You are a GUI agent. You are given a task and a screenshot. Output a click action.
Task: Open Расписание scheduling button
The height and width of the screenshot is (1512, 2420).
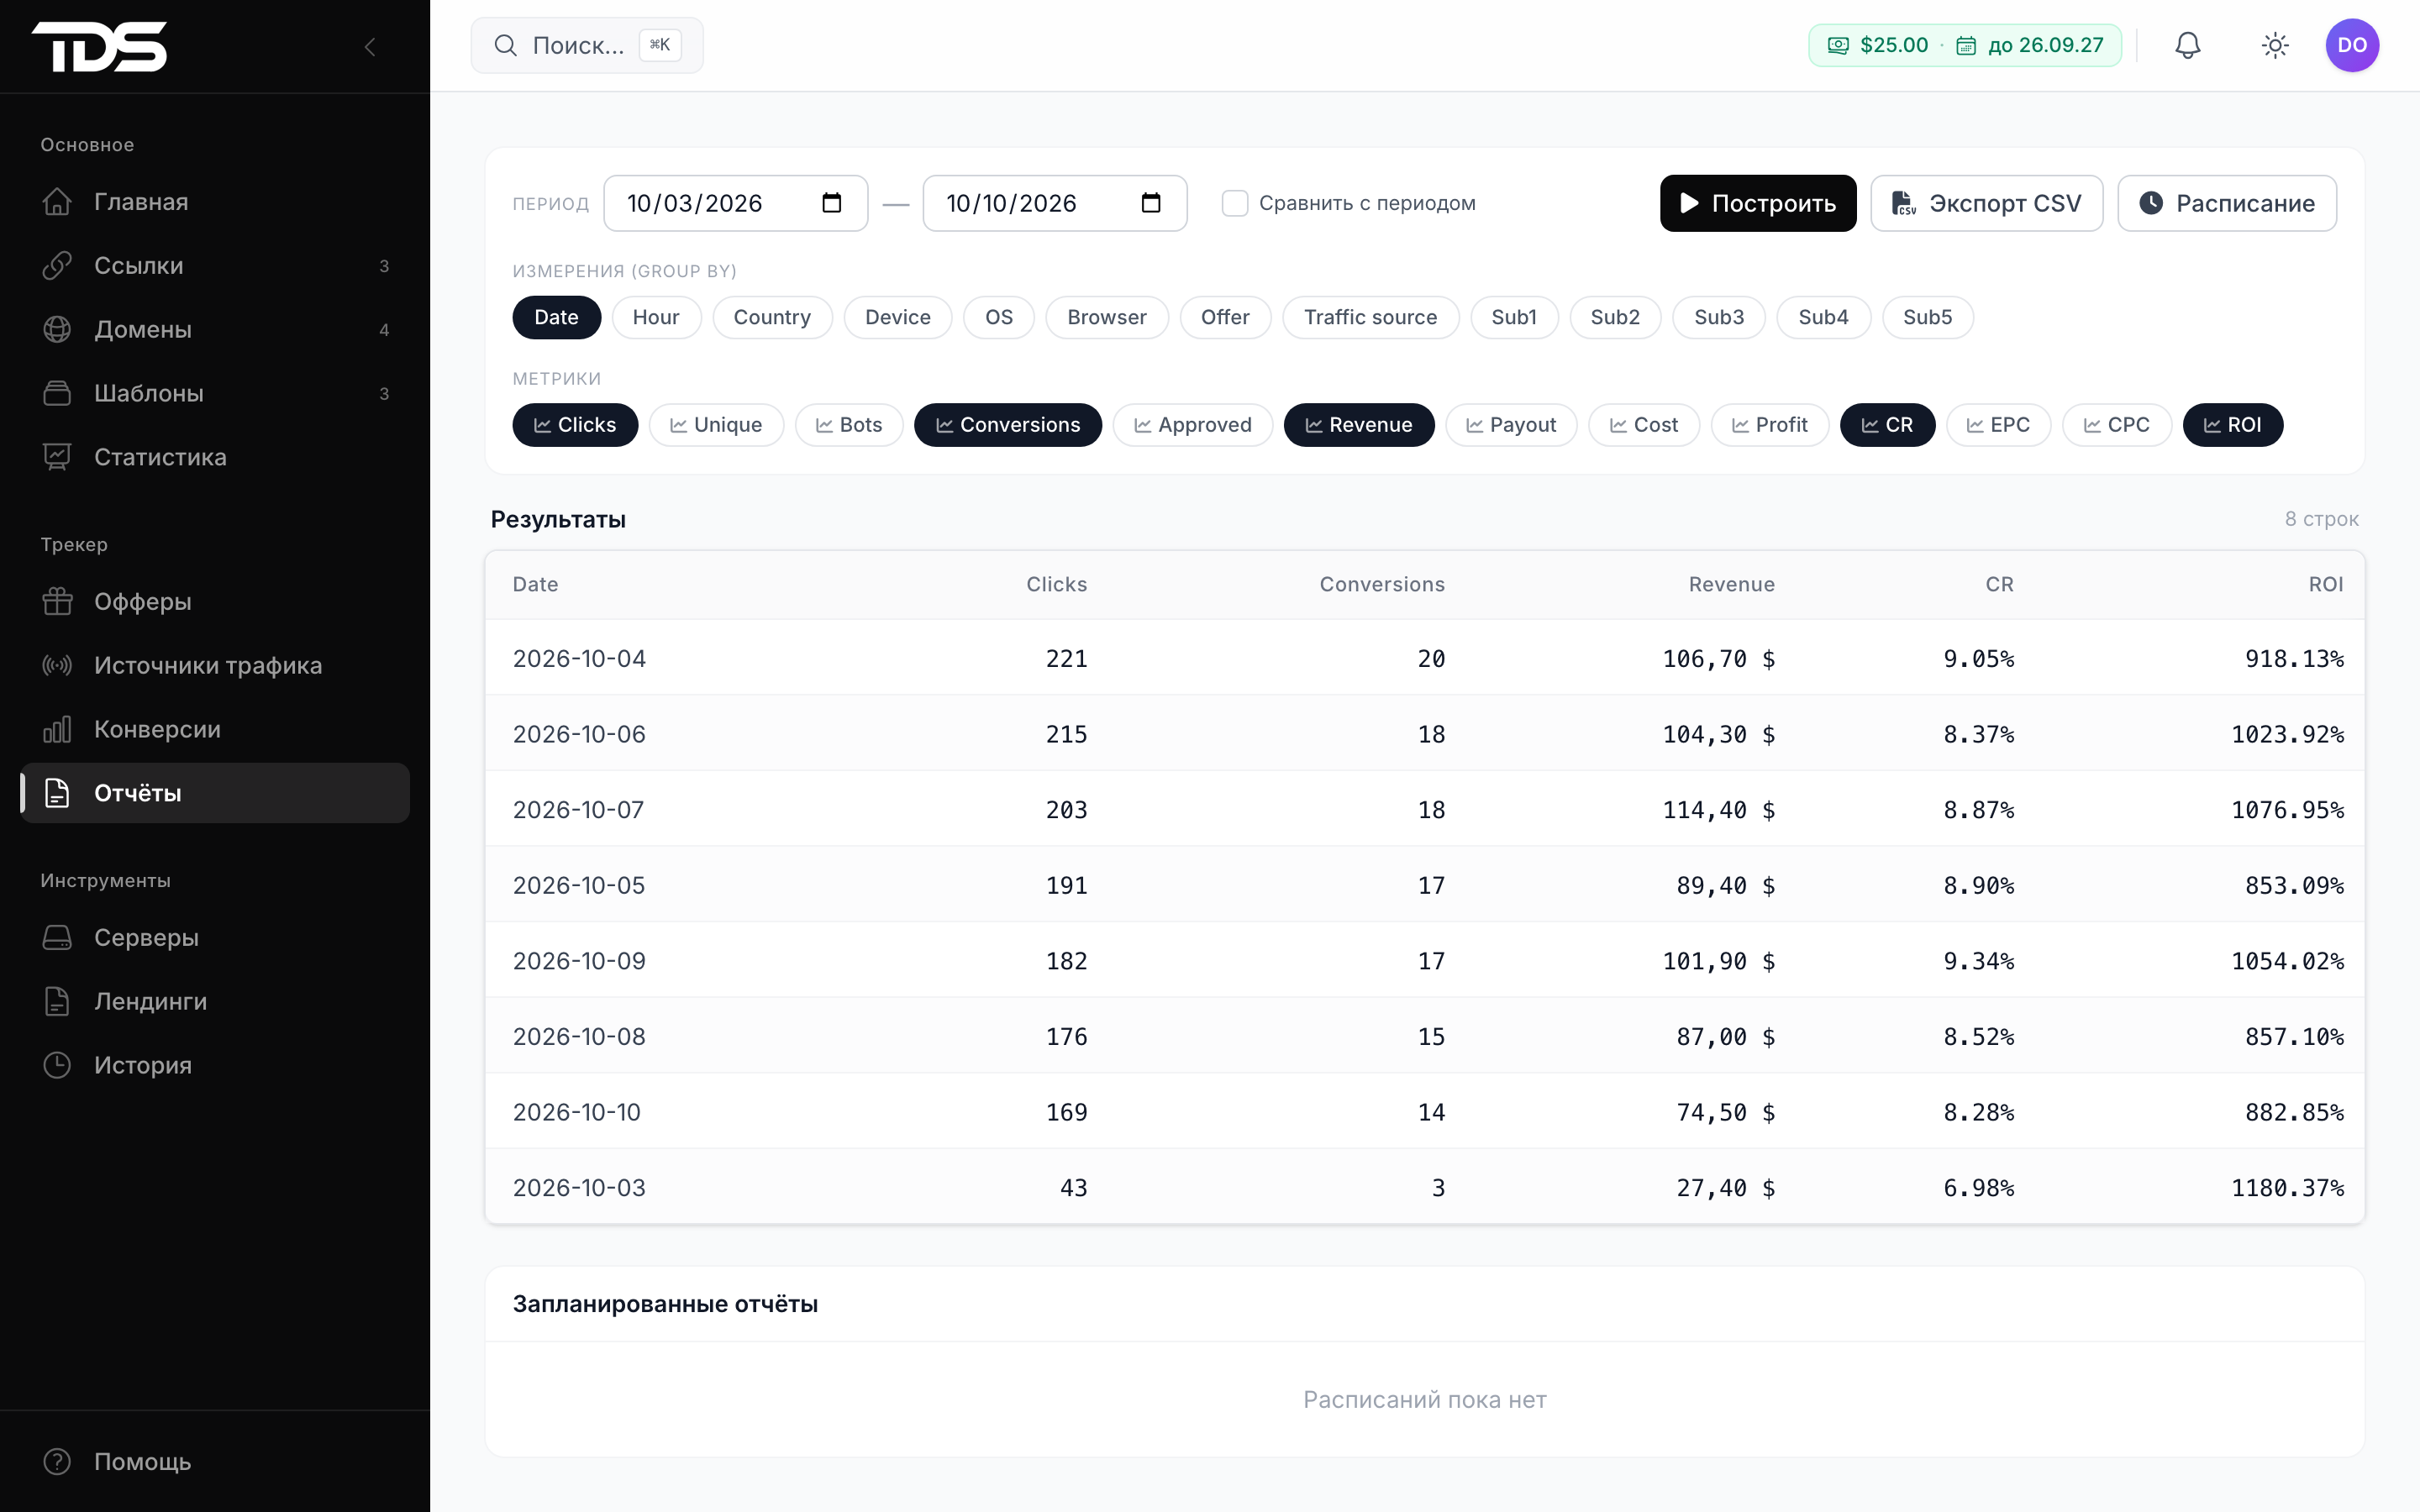(x=2227, y=203)
